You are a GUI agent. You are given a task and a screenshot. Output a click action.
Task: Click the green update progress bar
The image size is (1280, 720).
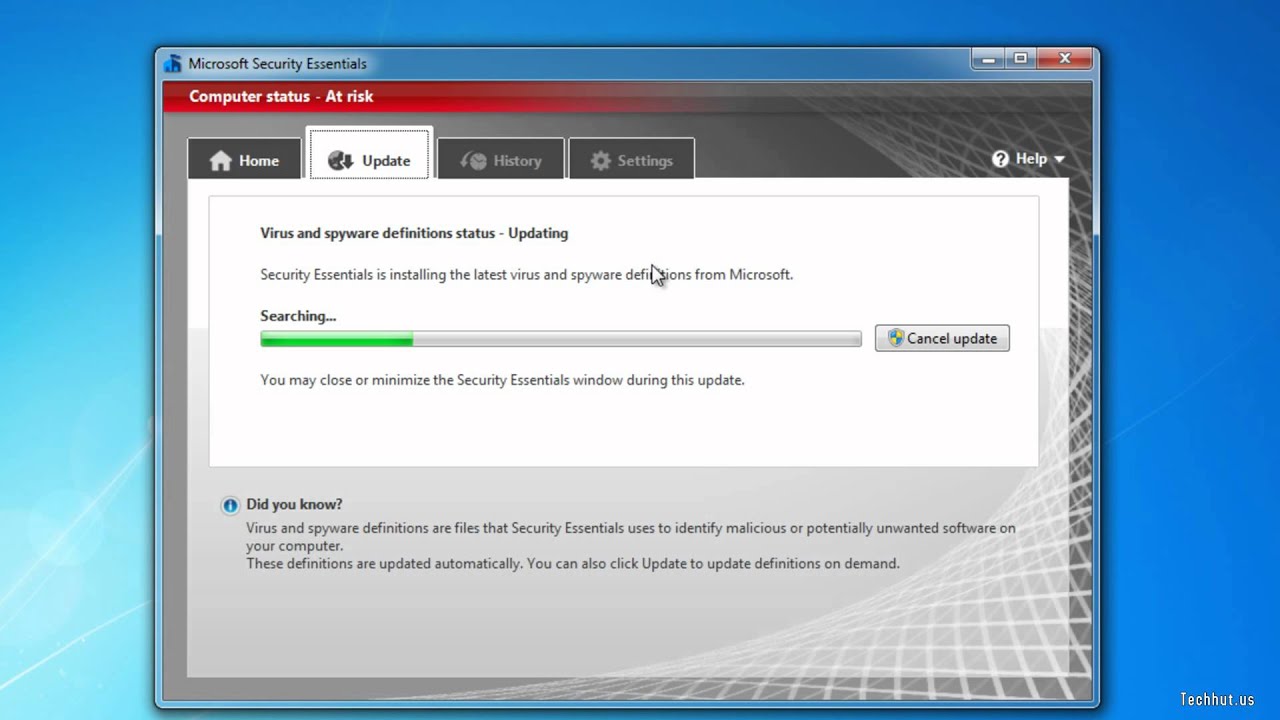[560, 340]
